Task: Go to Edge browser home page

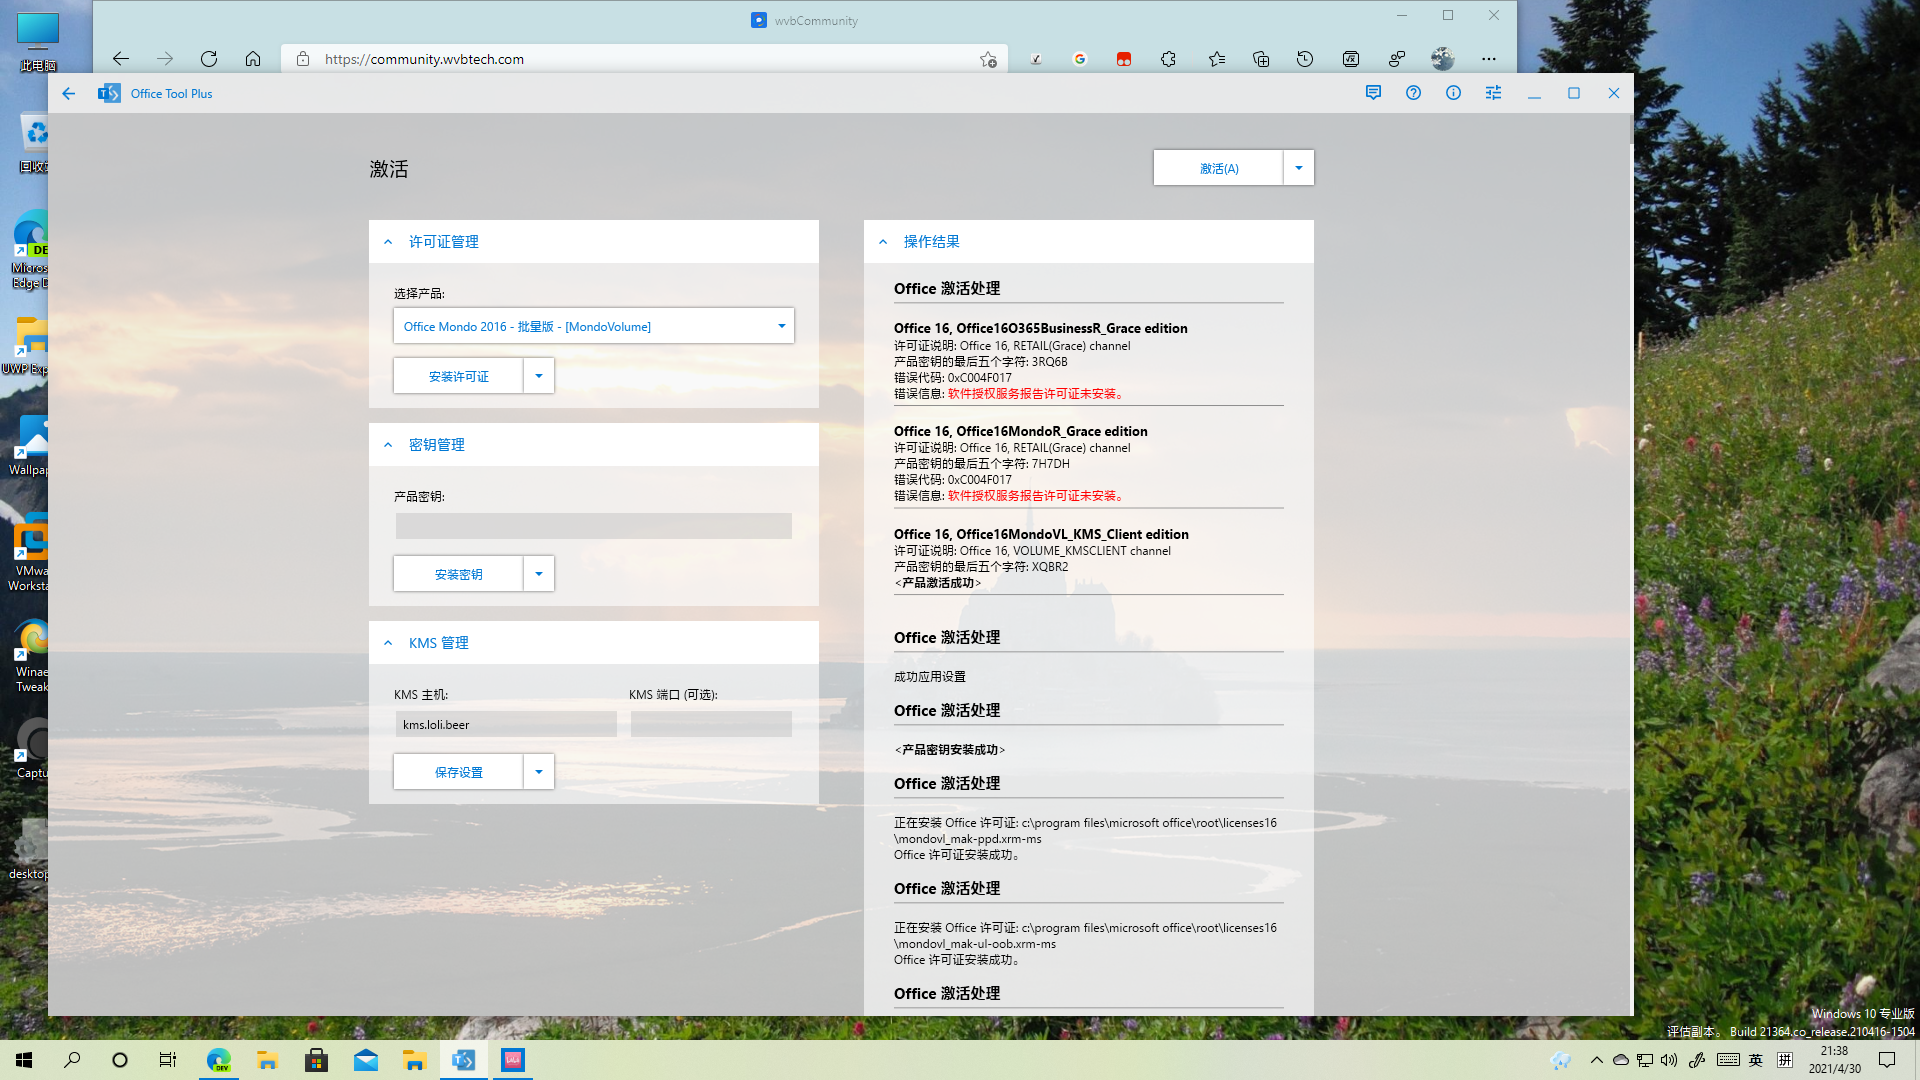Action: pos(253,59)
